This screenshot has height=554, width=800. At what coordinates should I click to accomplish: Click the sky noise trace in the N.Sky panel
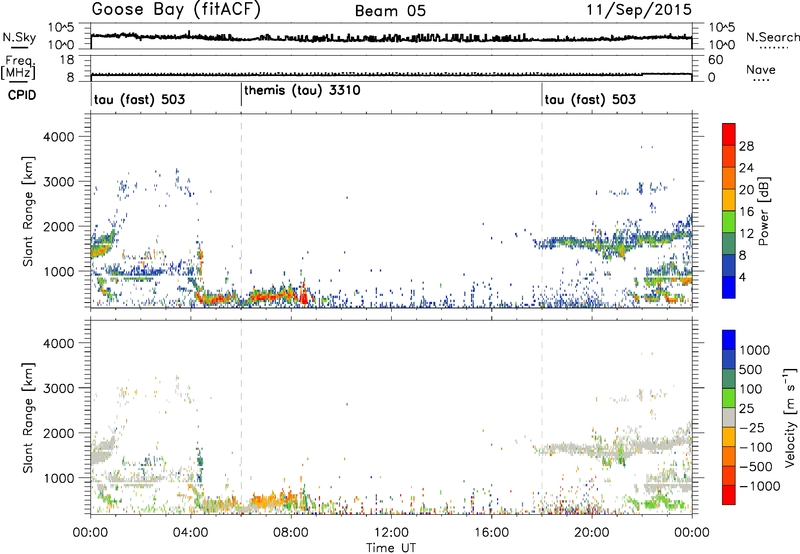click(391, 37)
